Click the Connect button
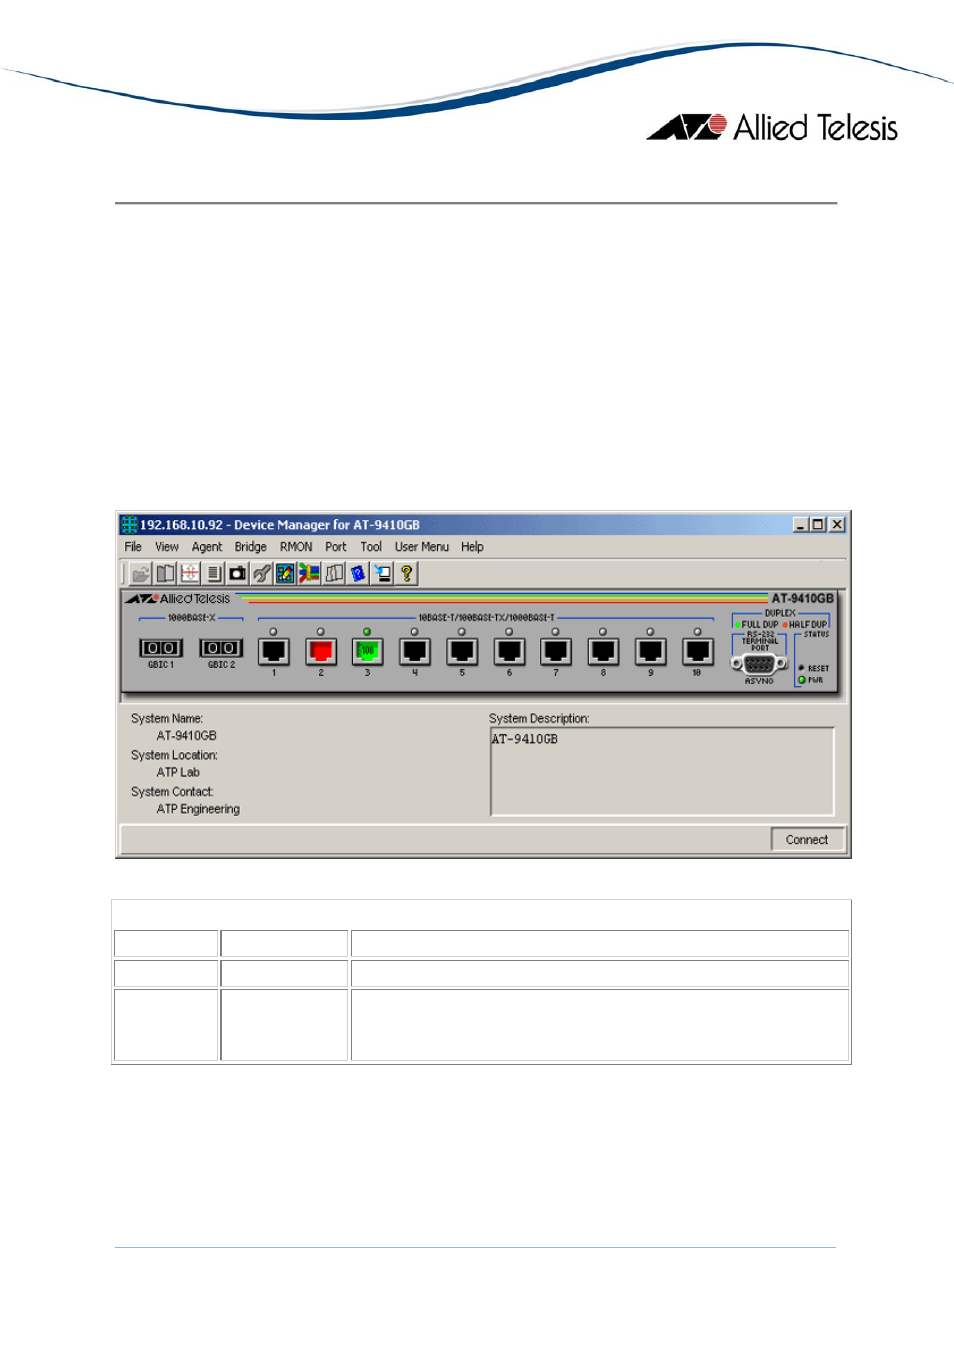Screen dimensions: 954x1350 [x=807, y=840]
